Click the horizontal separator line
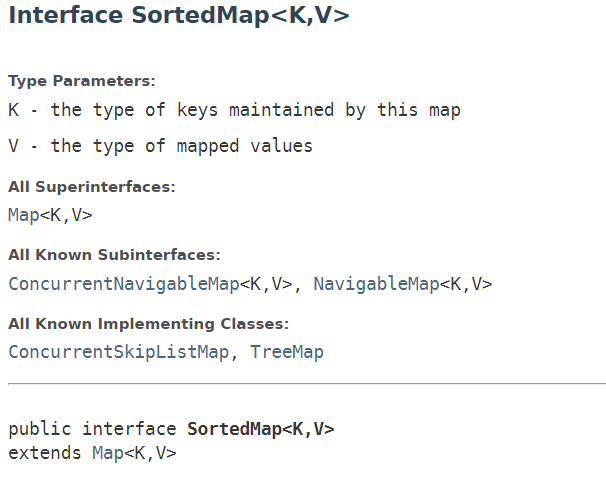606x486 pixels. (x=306, y=383)
